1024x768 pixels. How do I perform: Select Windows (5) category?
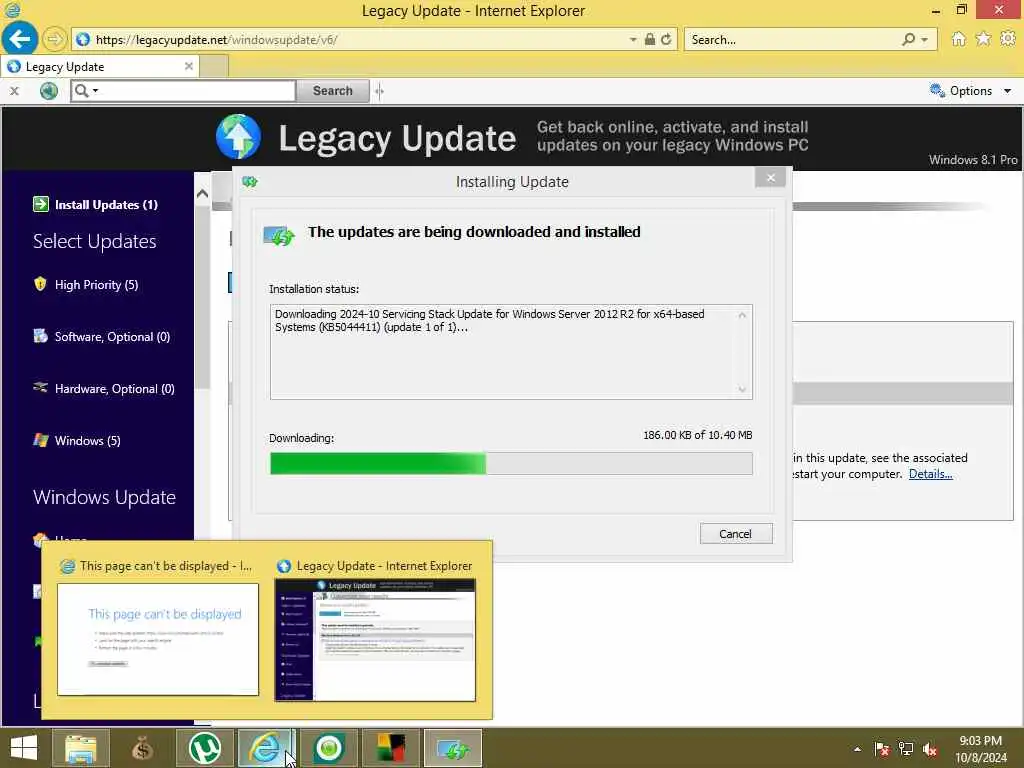tap(88, 441)
